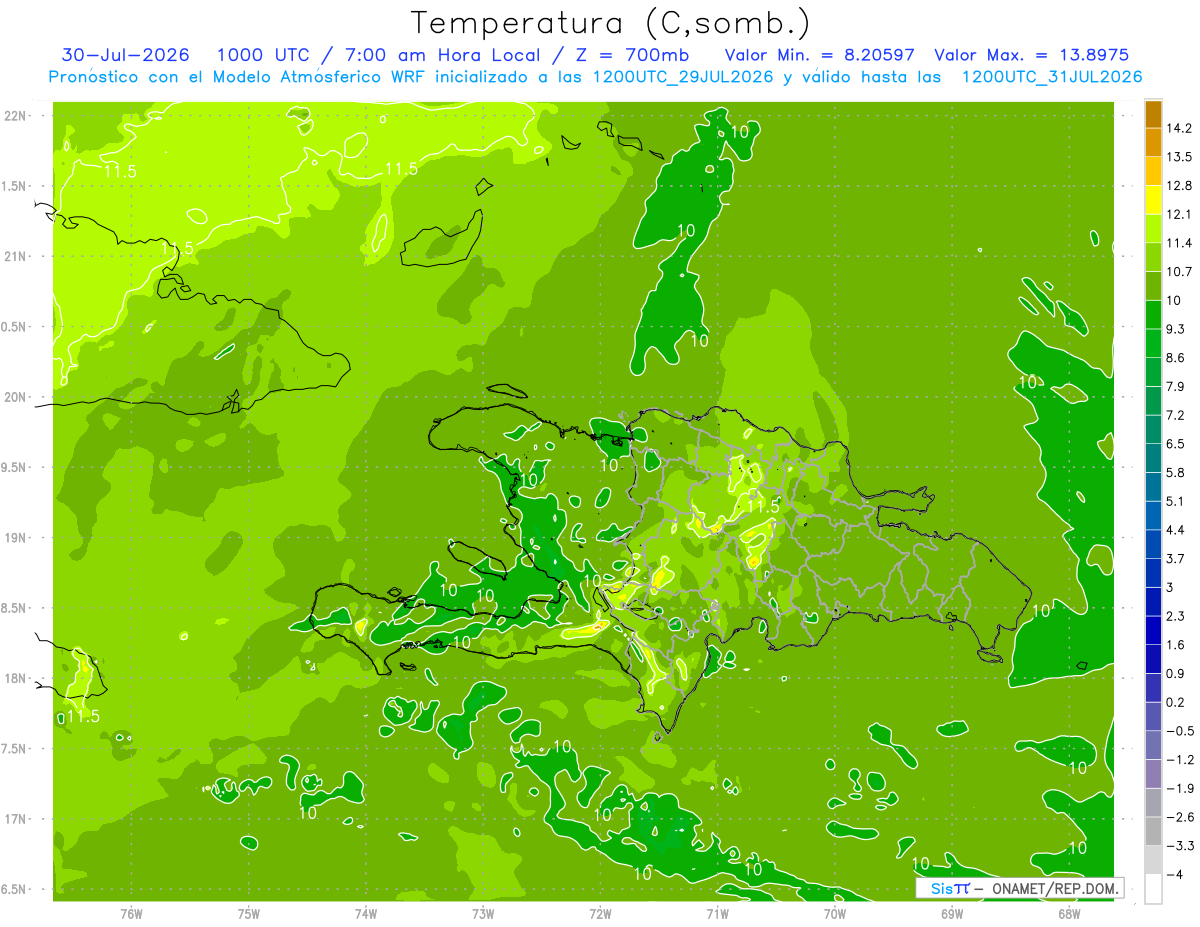Screen dimensions: 1200x927
Task: Click the '21N' latitude axis label
Action: 17,256
